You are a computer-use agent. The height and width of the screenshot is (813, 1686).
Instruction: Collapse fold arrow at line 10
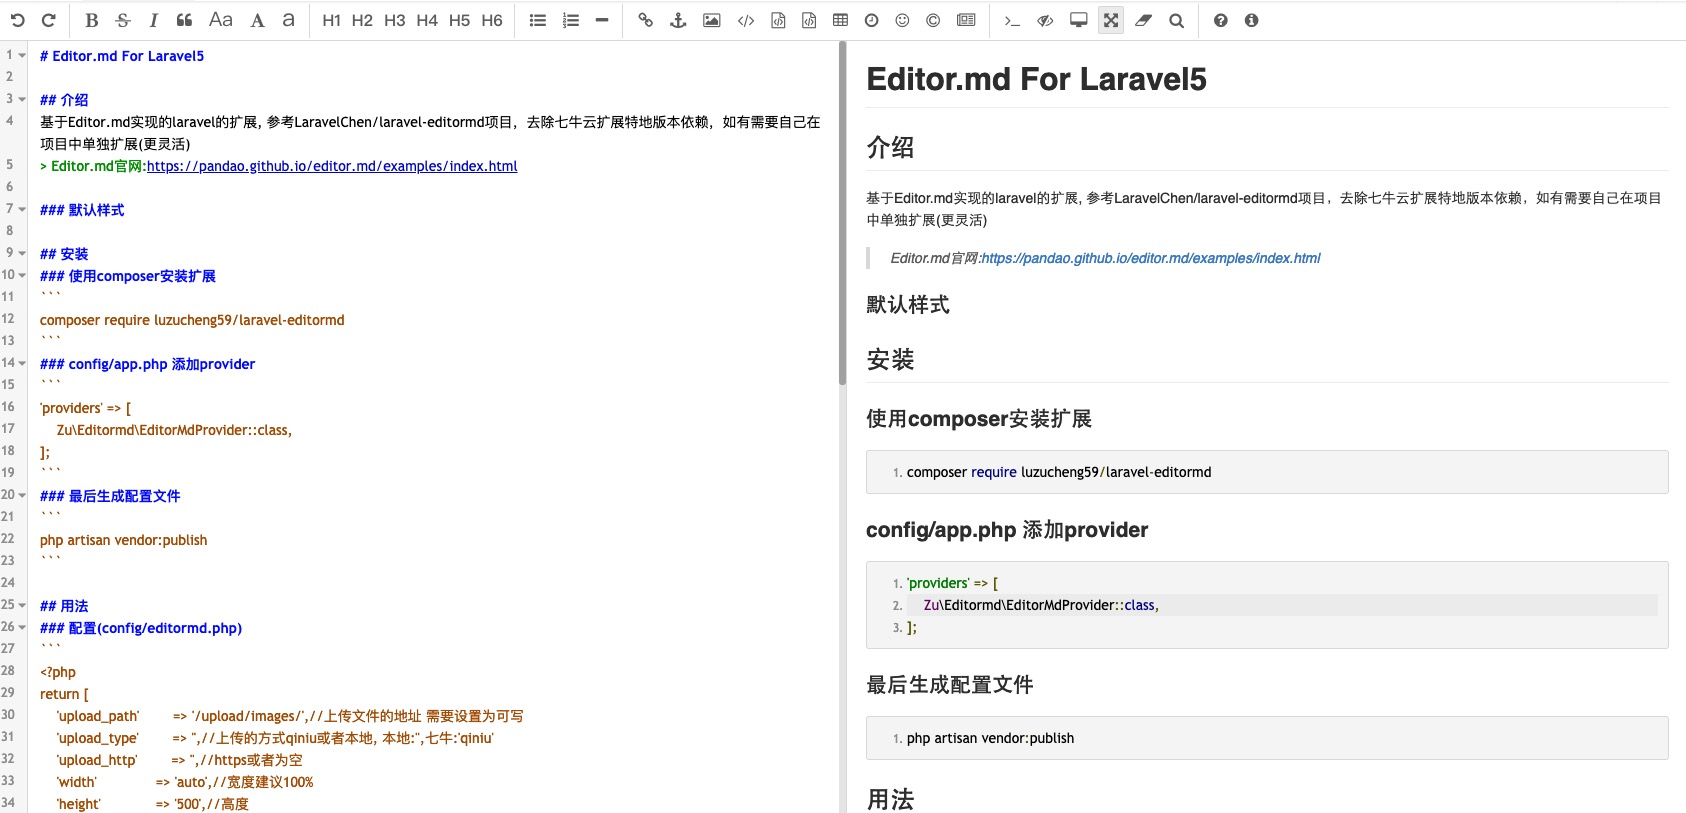click(22, 275)
